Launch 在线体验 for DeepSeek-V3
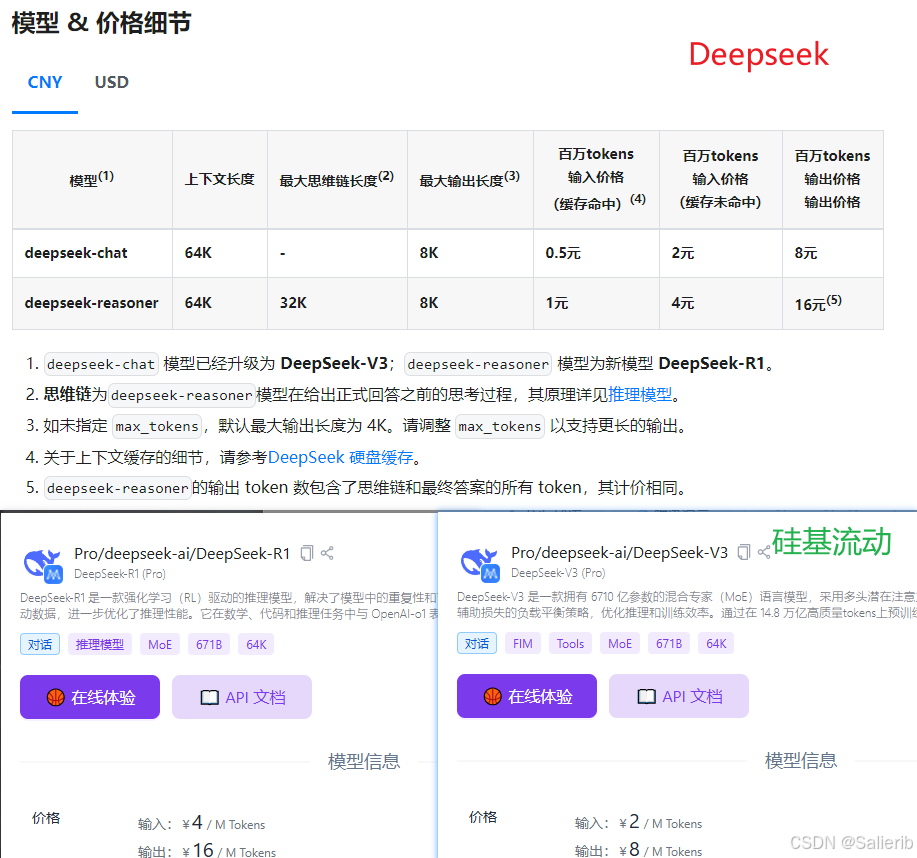 [527, 696]
